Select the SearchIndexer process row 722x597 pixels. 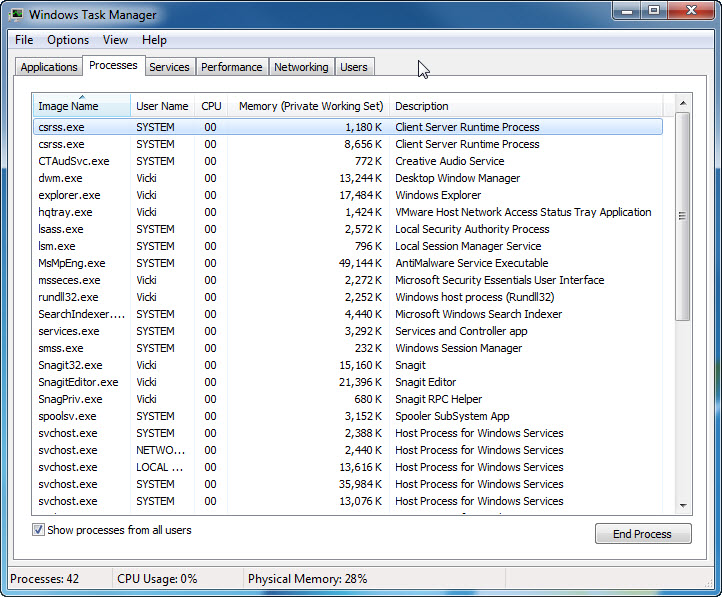348,314
